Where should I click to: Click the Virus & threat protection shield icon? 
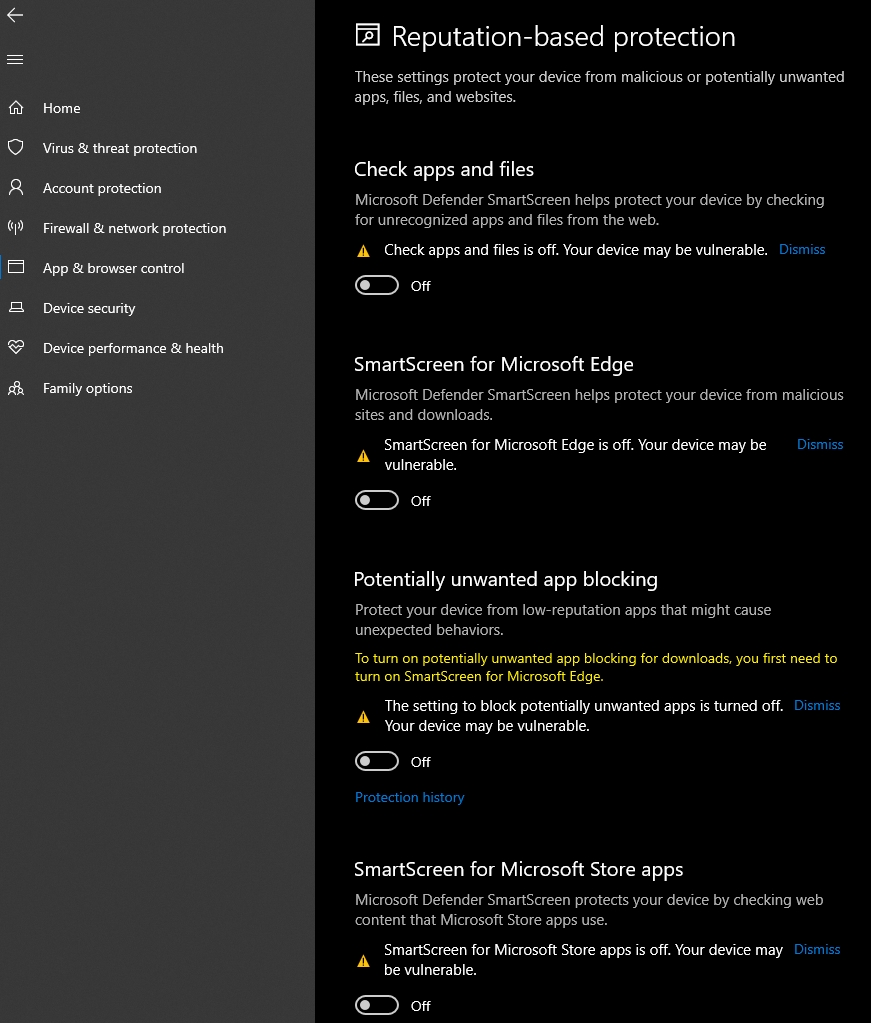coord(16,148)
